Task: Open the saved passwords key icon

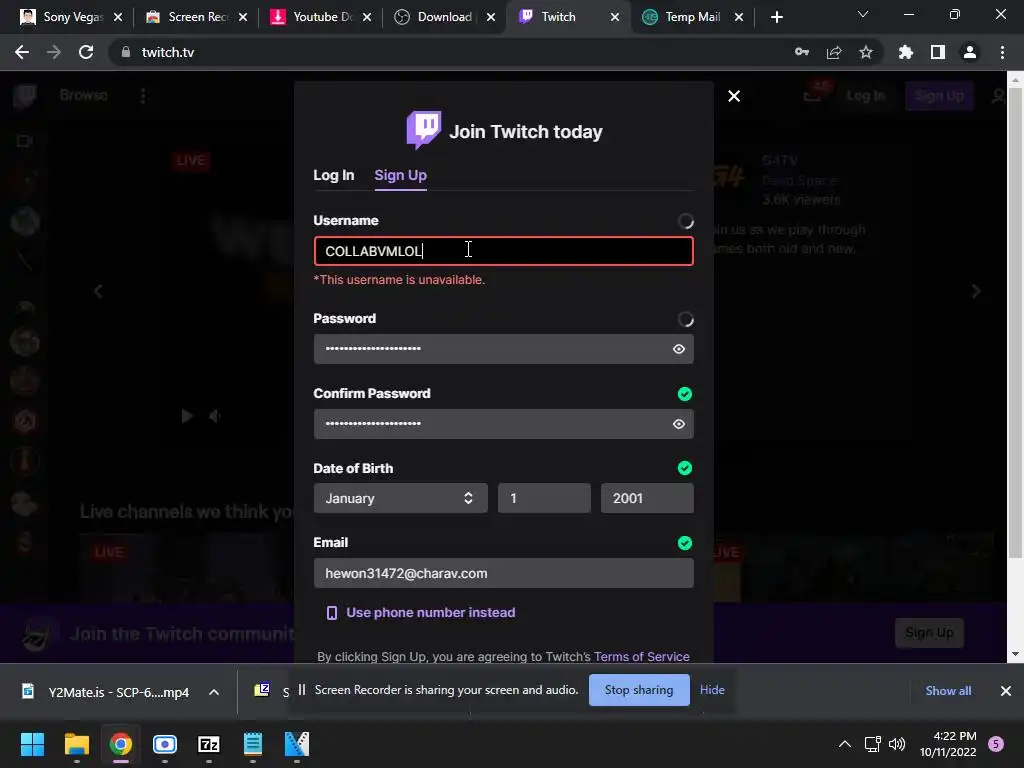Action: coord(802,52)
